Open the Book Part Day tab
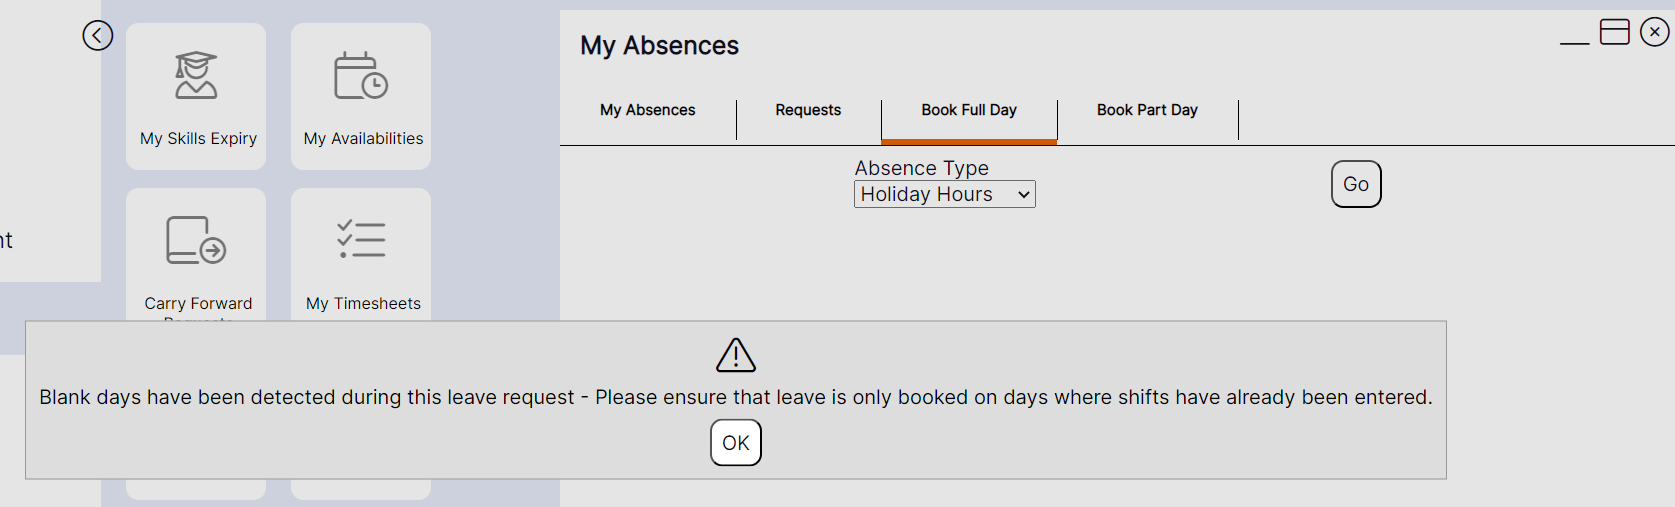This screenshot has width=1675, height=507. [1147, 110]
